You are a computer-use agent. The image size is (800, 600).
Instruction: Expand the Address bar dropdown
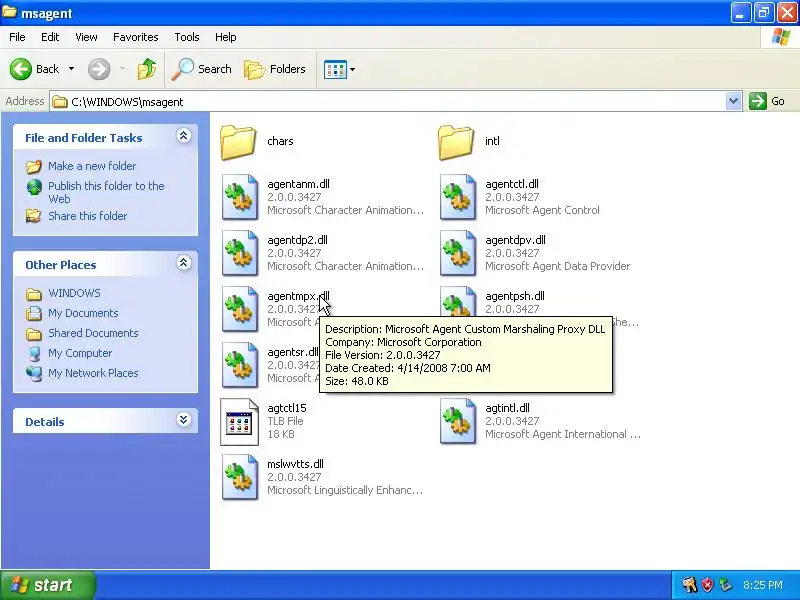(x=733, y=101)
